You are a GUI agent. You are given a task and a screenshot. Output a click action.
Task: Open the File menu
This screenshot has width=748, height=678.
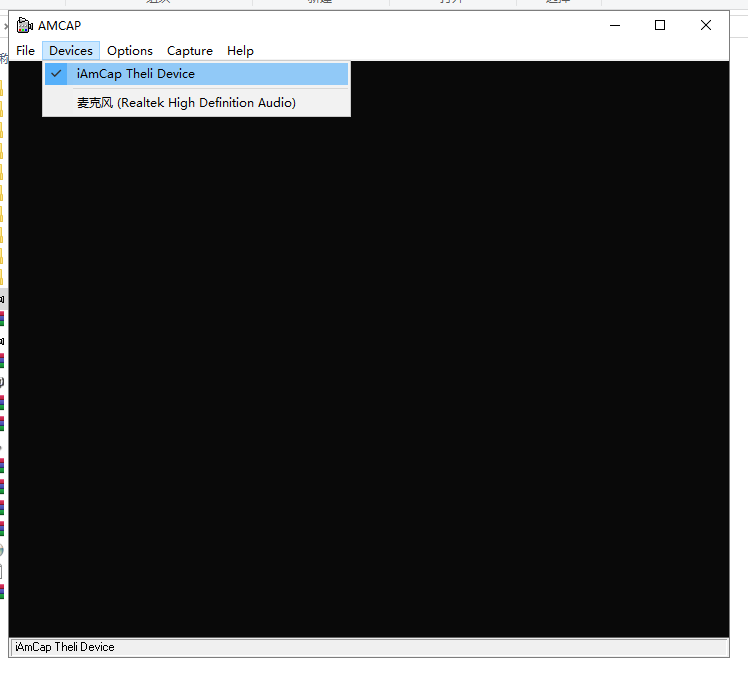point(25,51)
